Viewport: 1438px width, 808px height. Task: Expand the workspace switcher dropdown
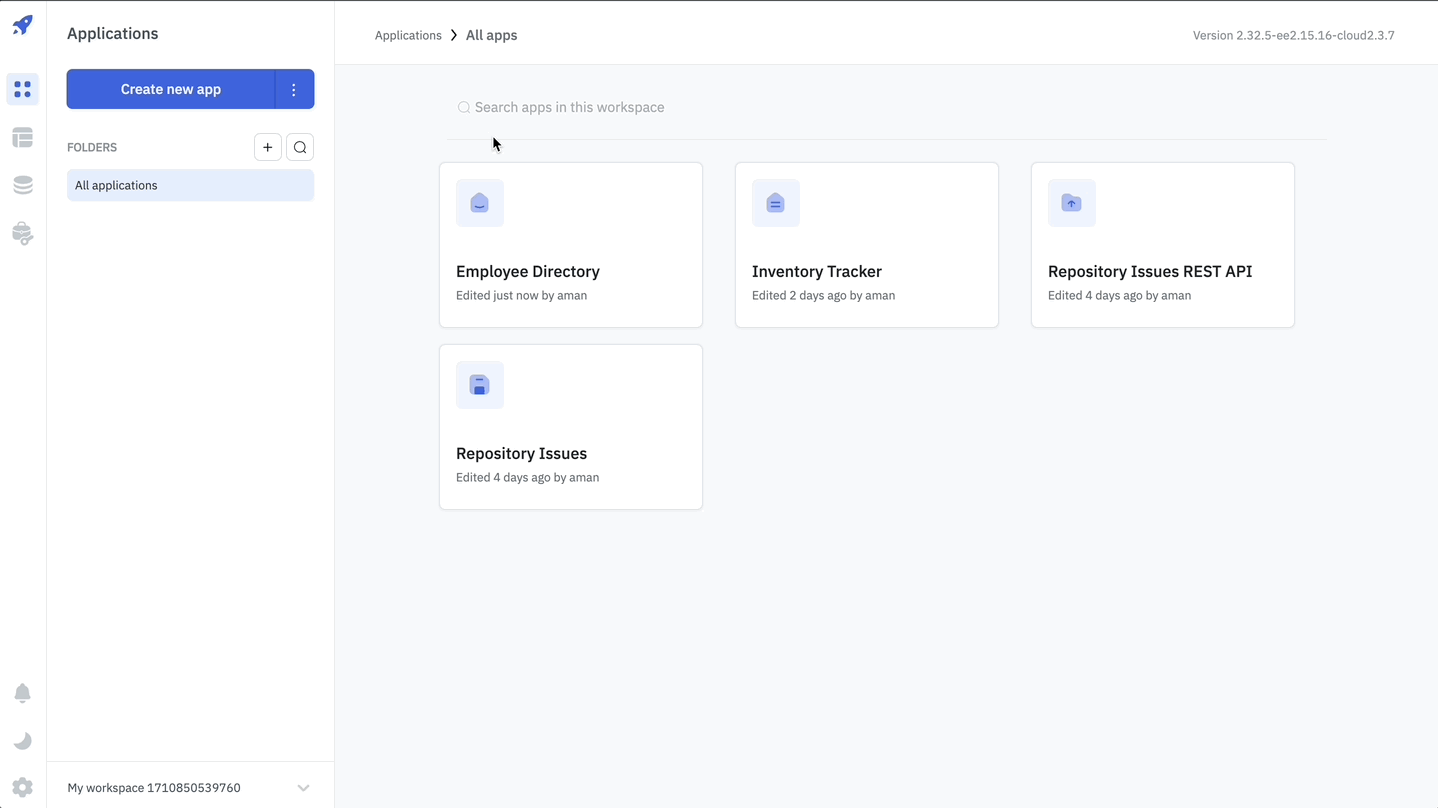[x=303, y=788]
